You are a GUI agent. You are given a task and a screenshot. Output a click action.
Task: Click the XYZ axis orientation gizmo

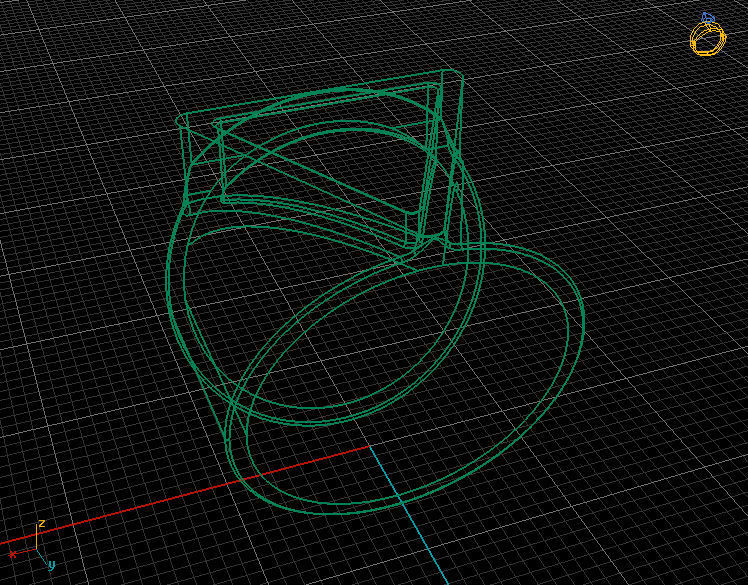click(33, 546)
